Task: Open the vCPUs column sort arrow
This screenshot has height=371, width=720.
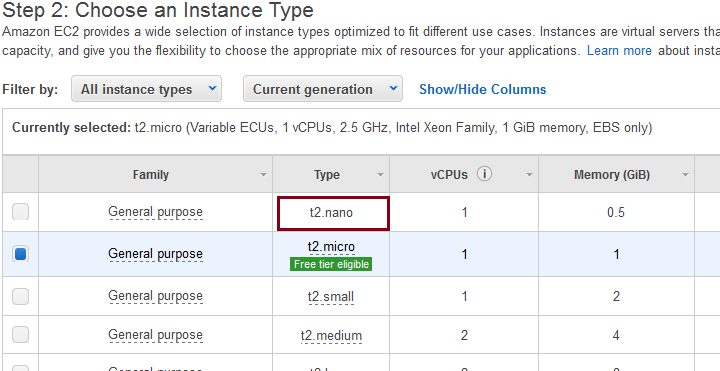Action: tap(529, 175)
